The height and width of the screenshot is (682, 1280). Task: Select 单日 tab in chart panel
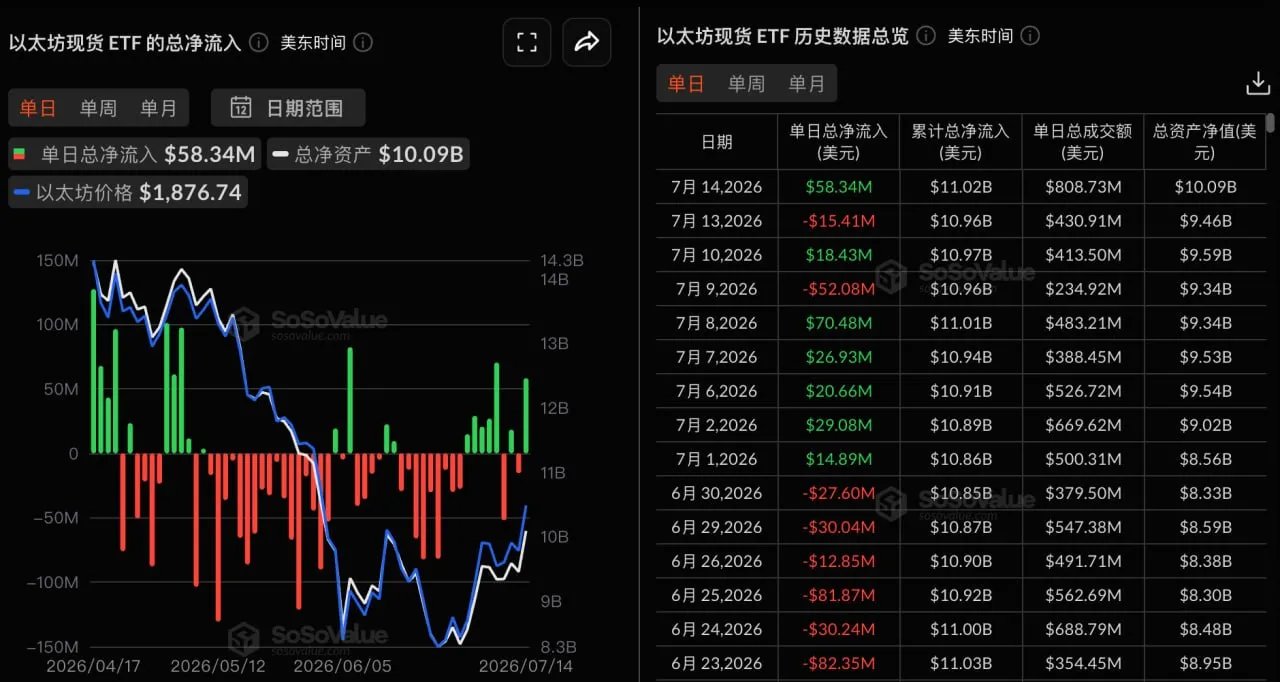(x=38, y=108)
